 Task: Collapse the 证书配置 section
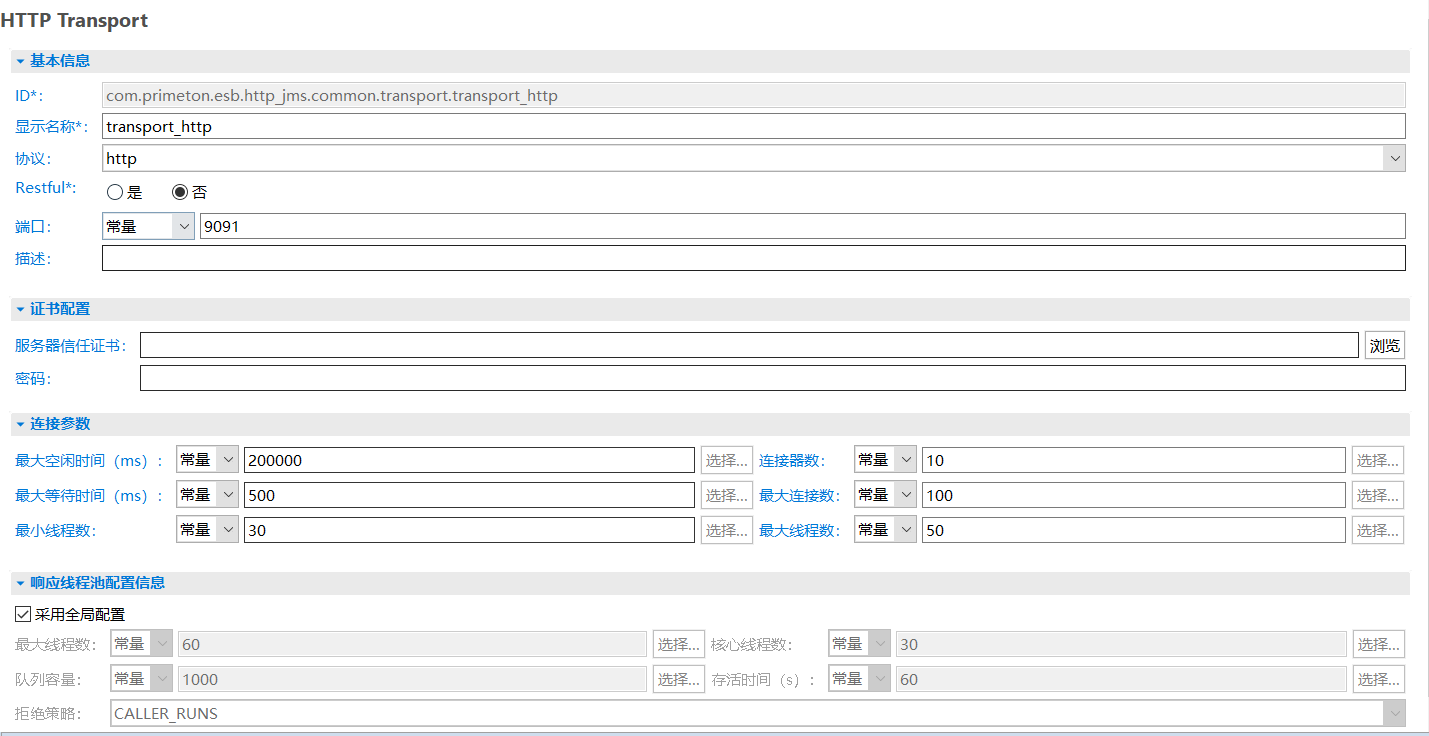pyautogui.click(x=20, y=309)
